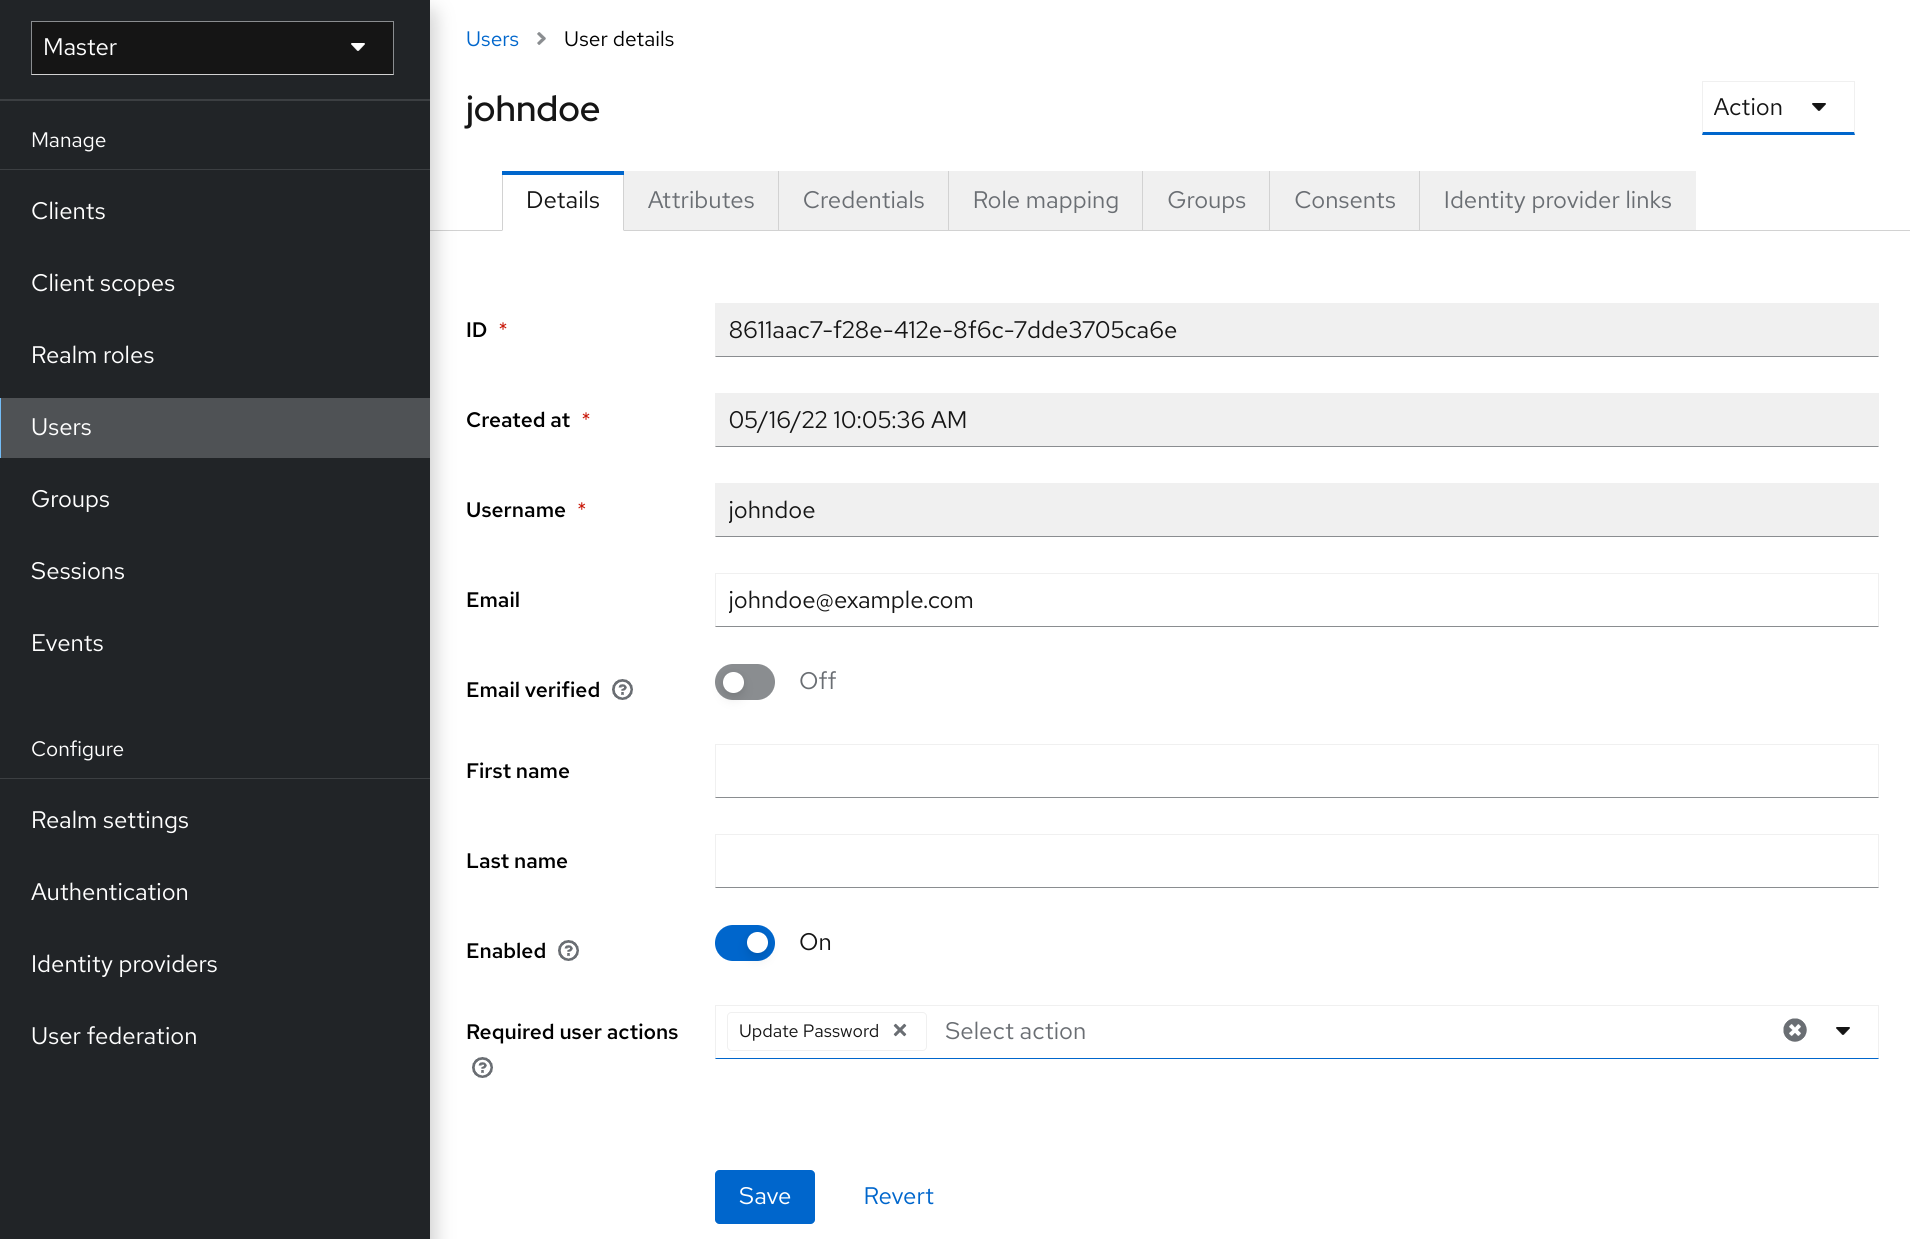Toggle the Email verified switch
Screen dimensions: 1910x1239
click(745, 682)
